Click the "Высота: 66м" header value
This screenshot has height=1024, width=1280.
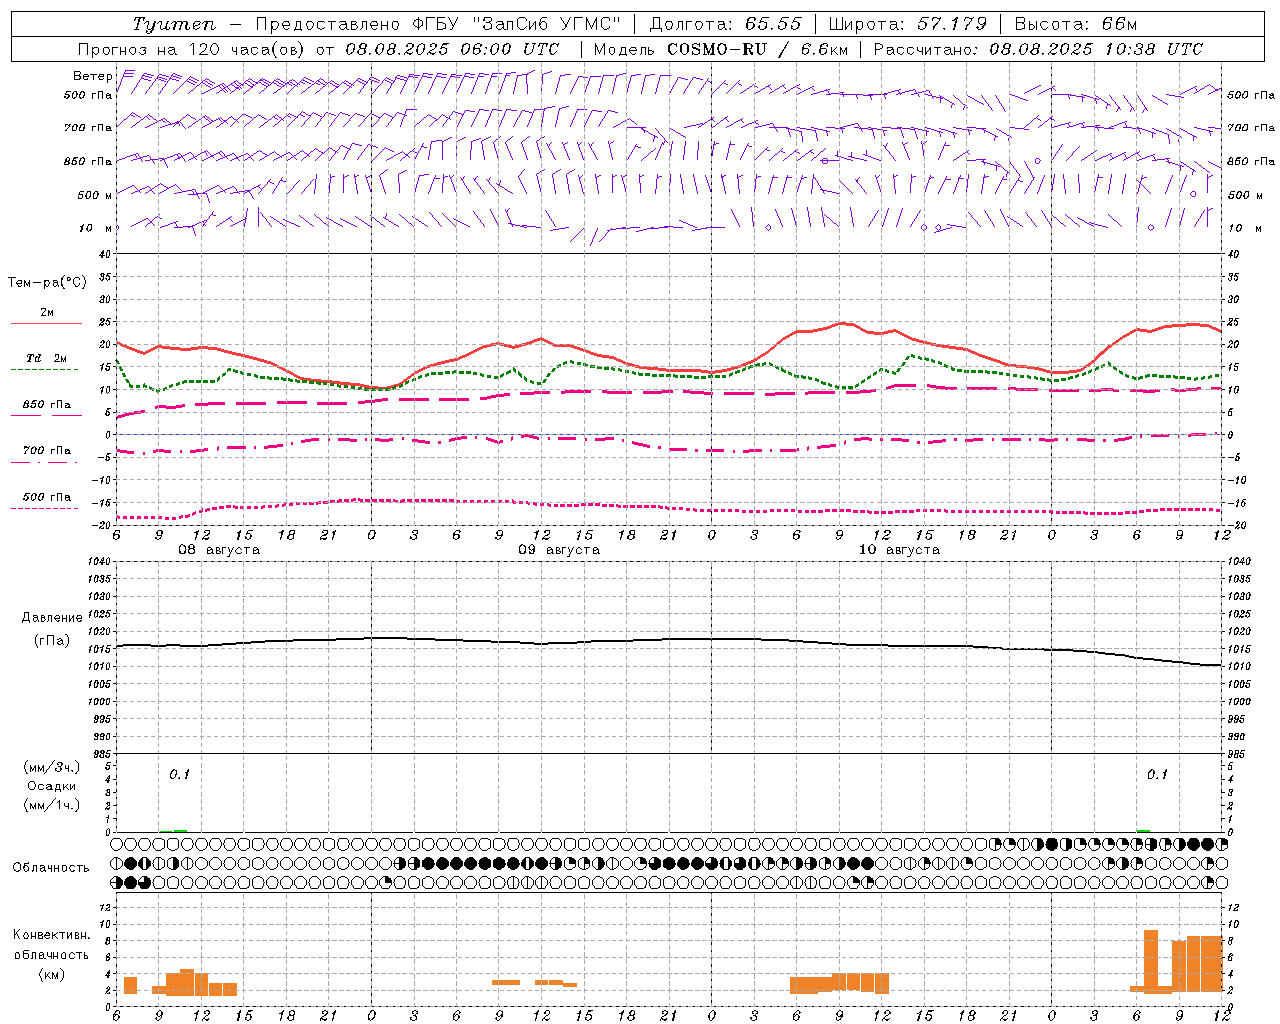[x=1076, y=24]
